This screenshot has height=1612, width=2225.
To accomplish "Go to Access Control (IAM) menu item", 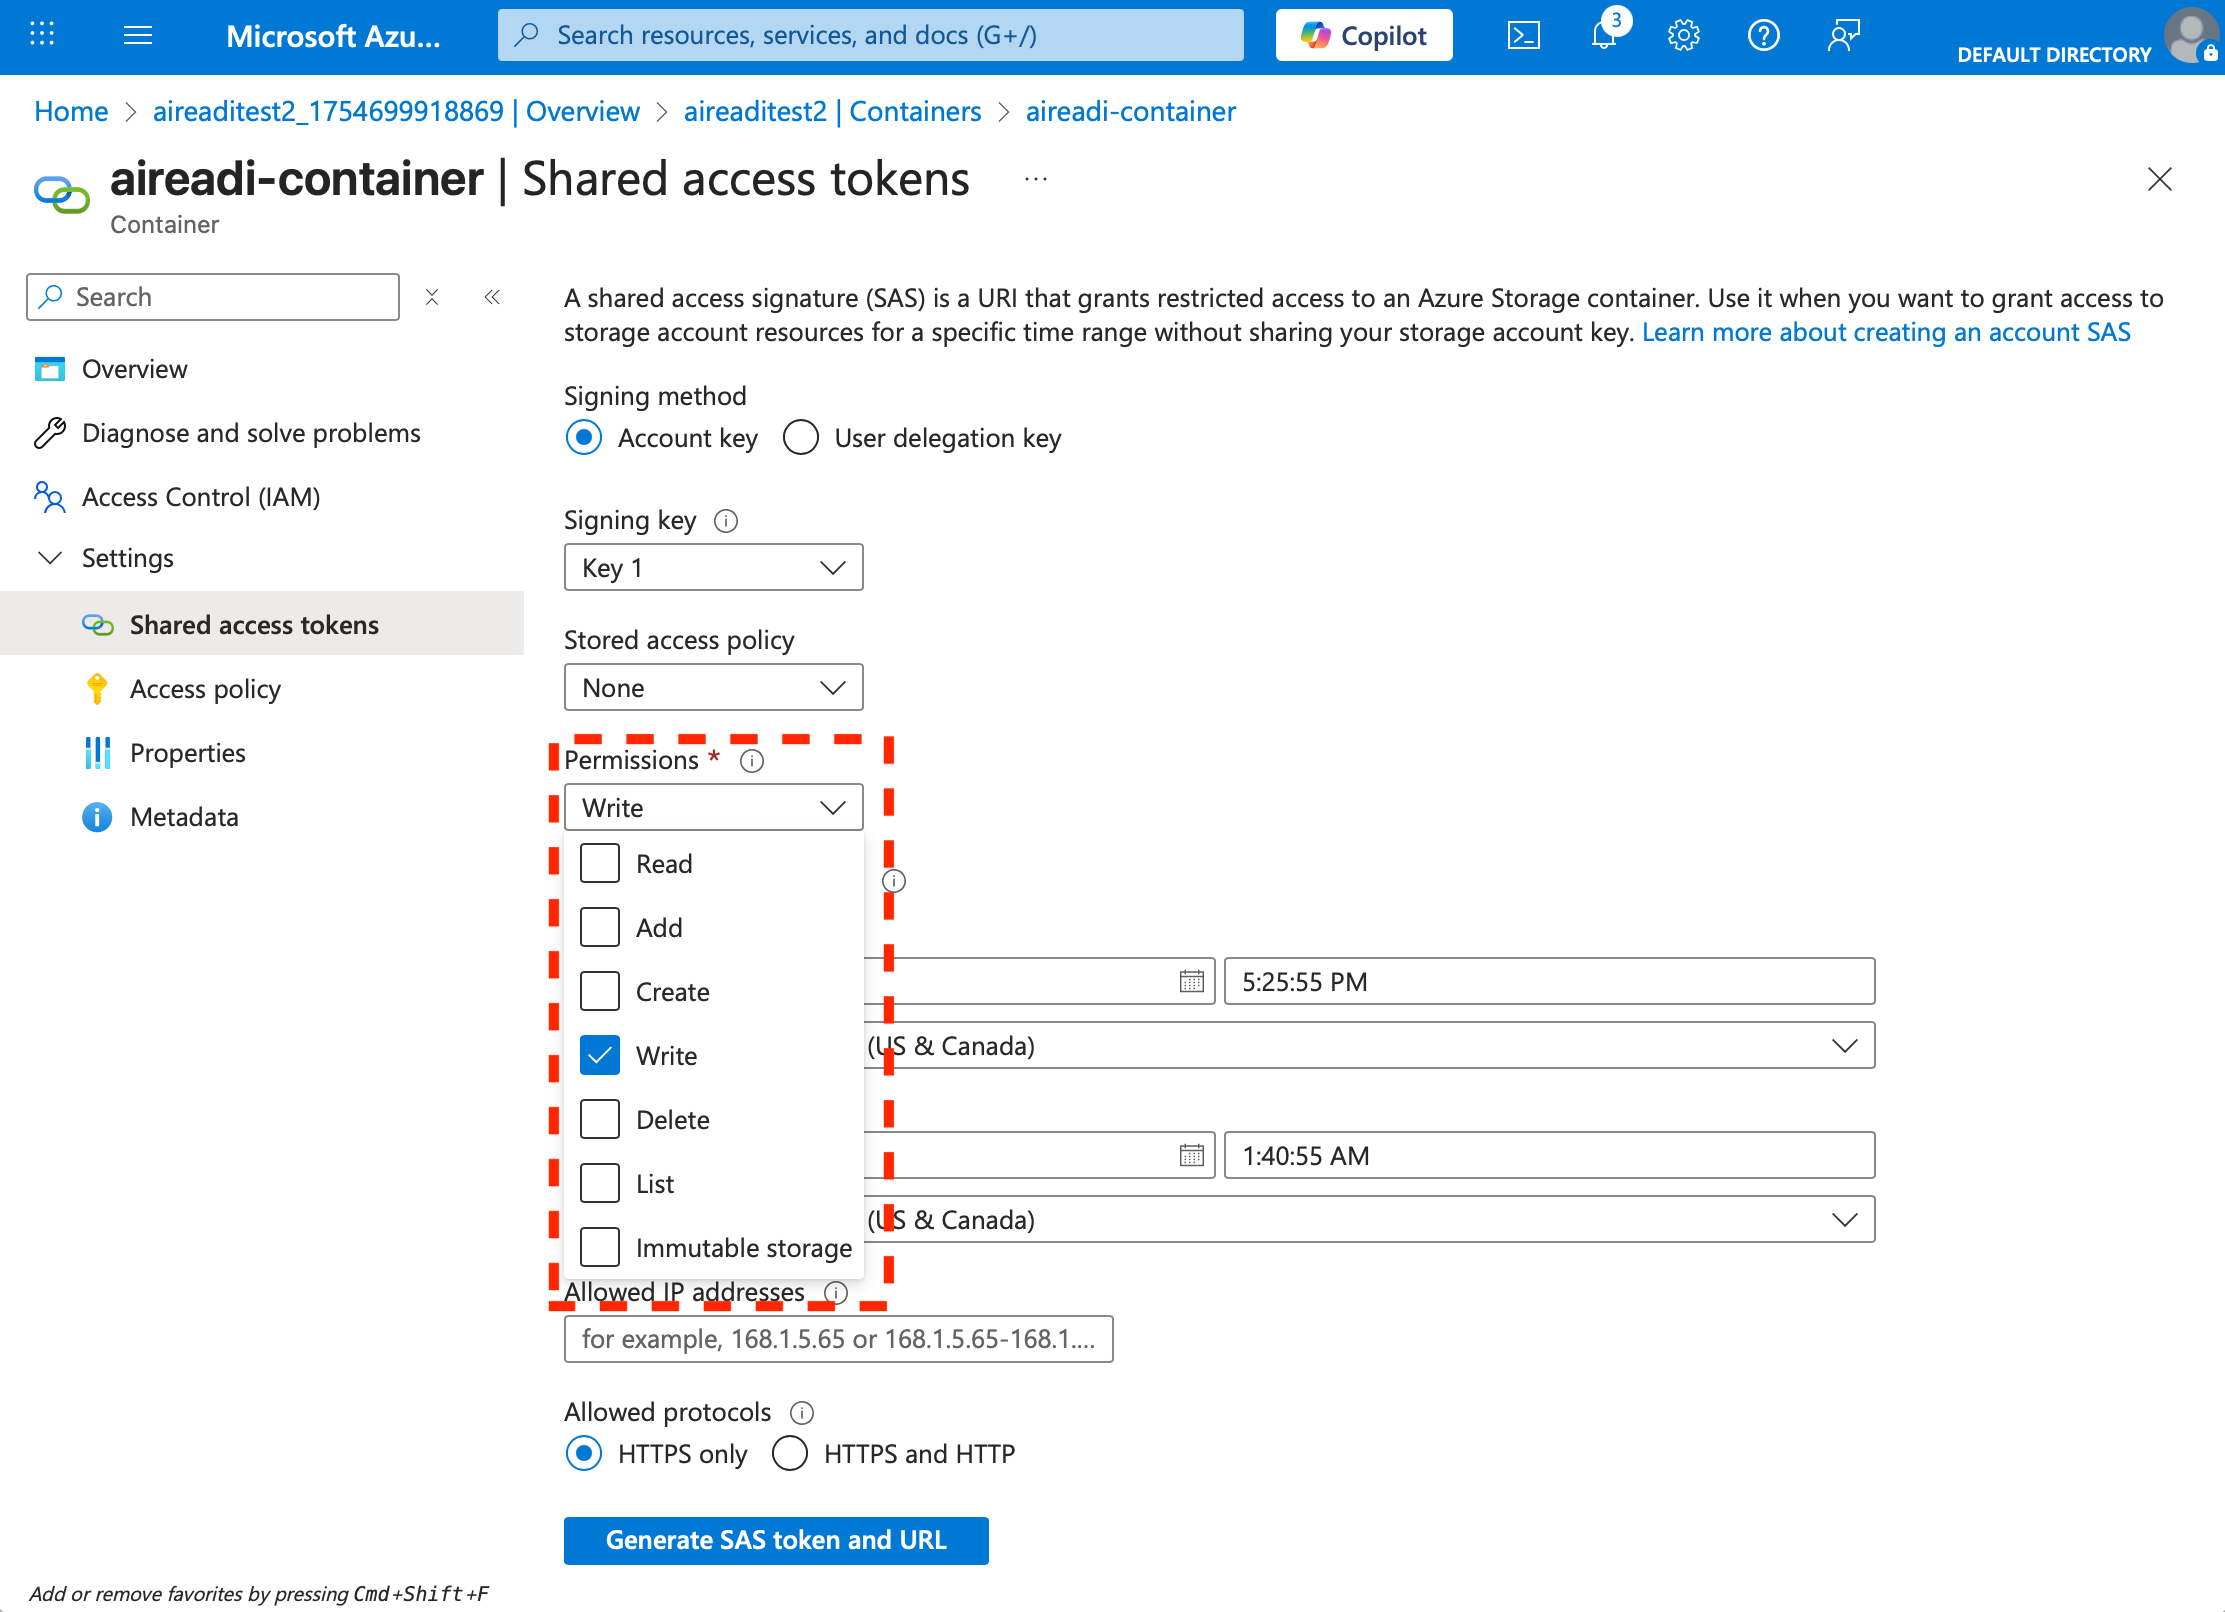I will 200,497.
